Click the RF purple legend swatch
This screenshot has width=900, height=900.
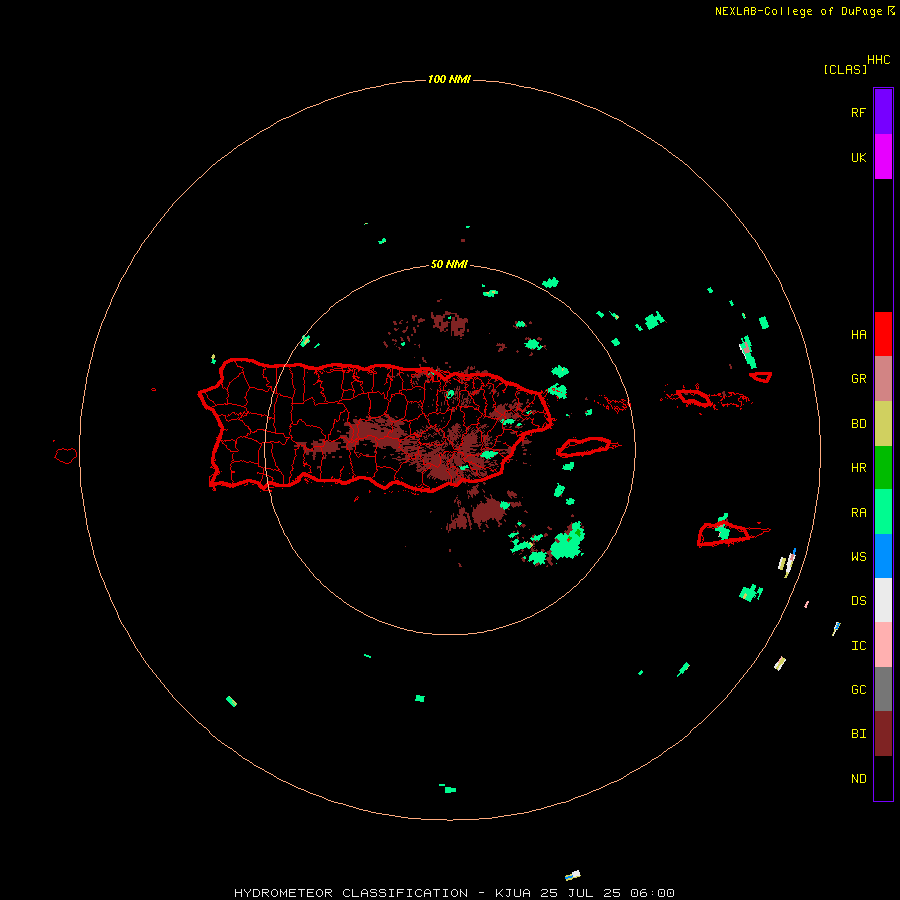[883, 112]
